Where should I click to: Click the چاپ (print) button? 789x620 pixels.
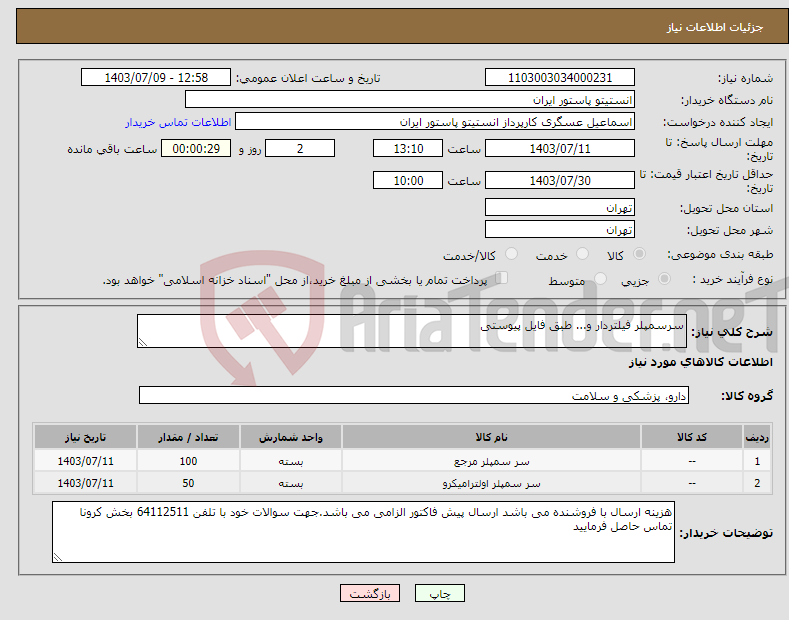click(439, 593)
